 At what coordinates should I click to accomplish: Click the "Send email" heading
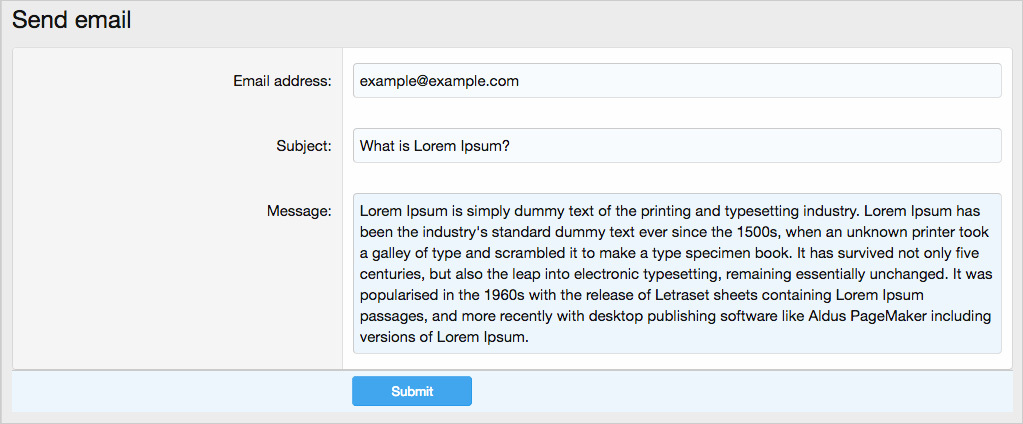(x=72, y=20)
